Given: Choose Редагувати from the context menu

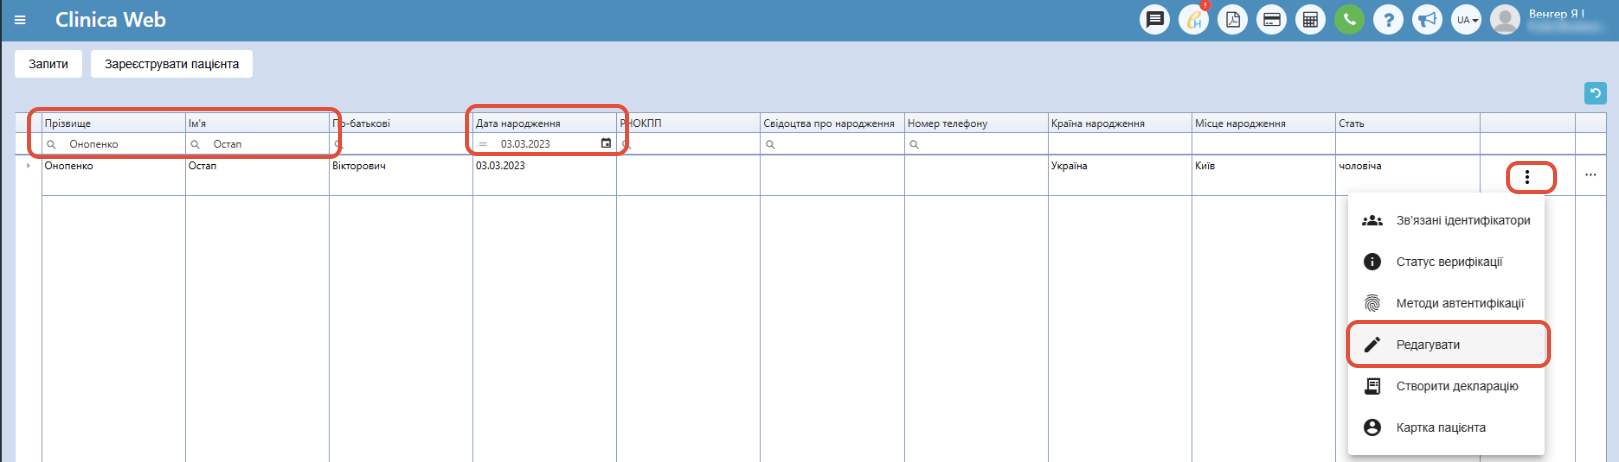Looking at the screenshot, I should point(1446,345).
